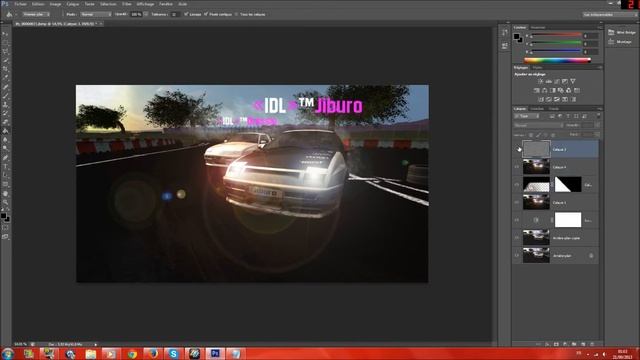Add a Black & White adjustment
This screenshot has height=360, width=640.
coord(553,91)
